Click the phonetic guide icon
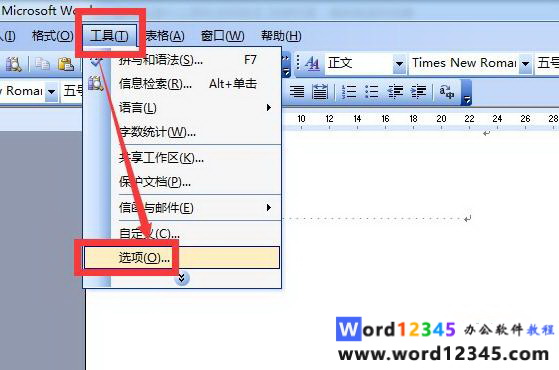 pos(447,92)
